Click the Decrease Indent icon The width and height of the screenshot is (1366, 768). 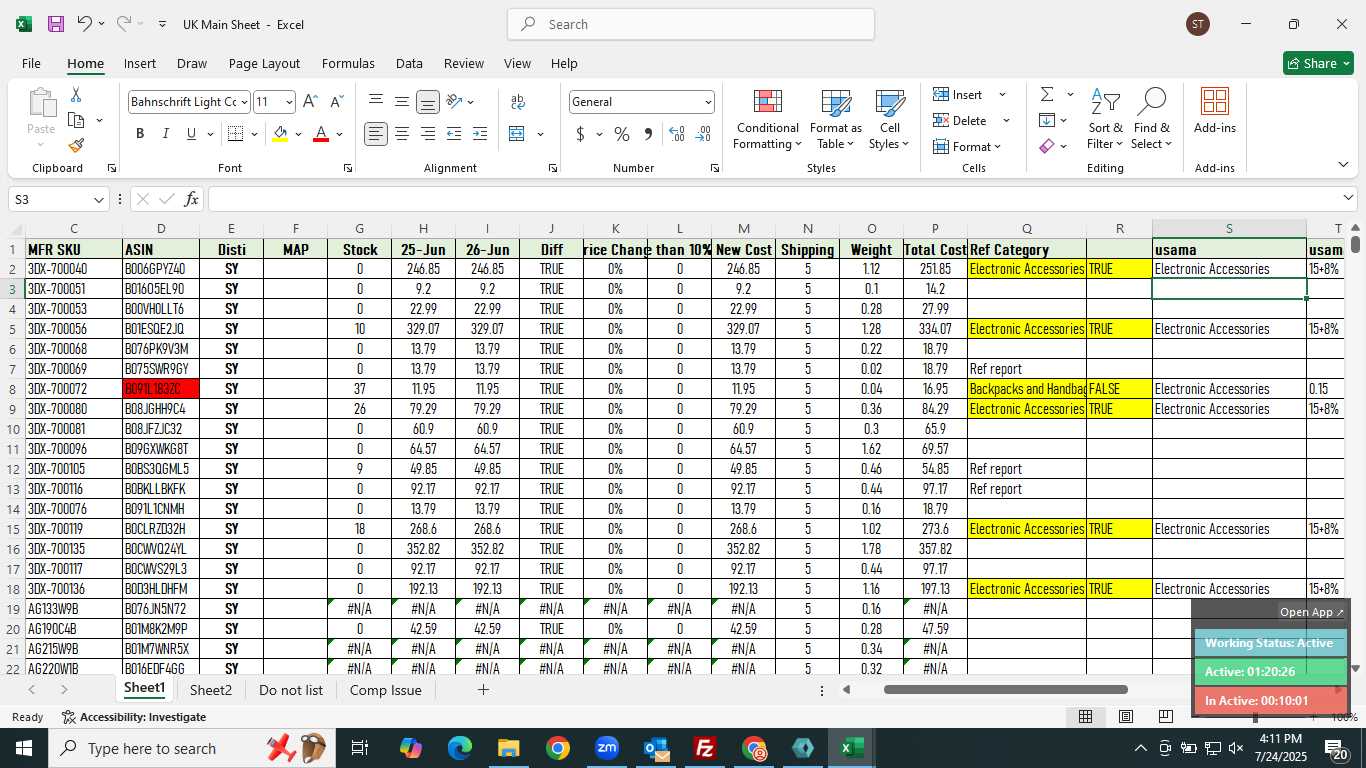click(x=454, y=134)
